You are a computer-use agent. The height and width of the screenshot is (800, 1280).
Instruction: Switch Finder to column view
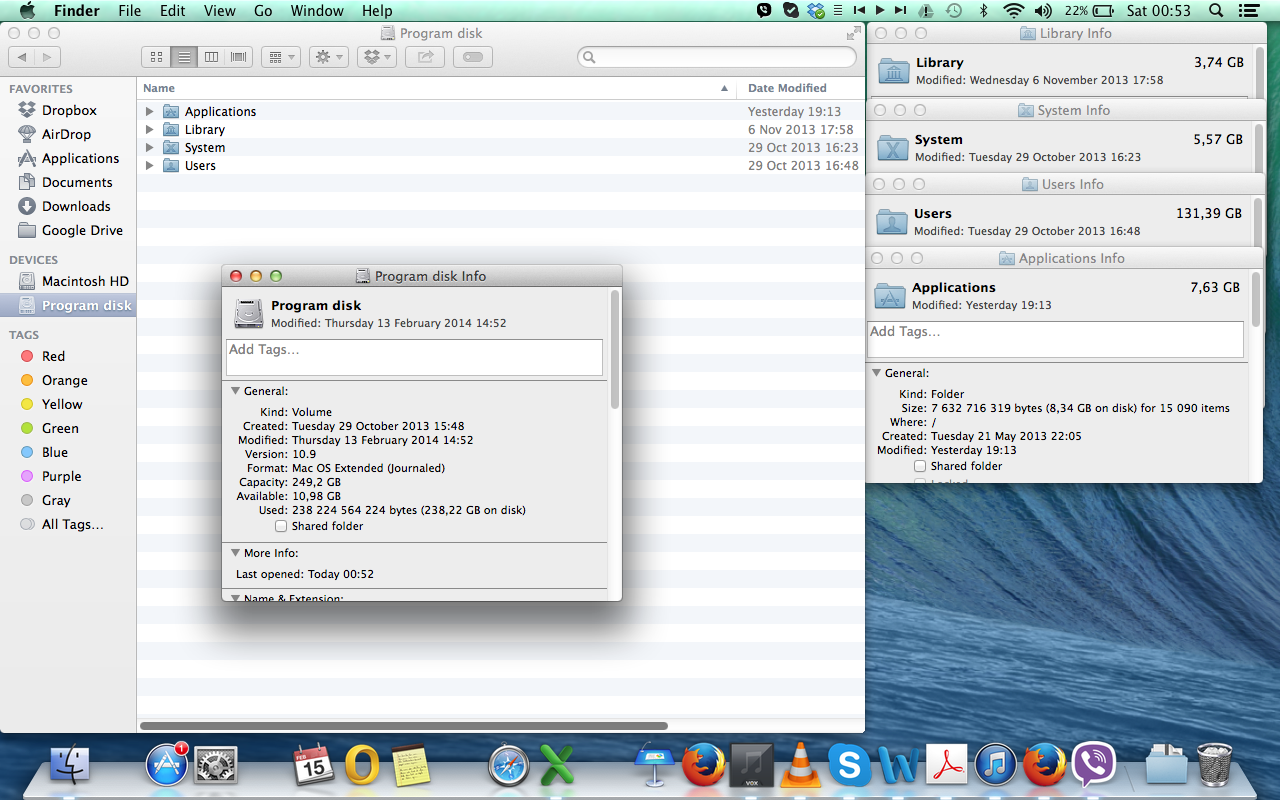point(211,57)
